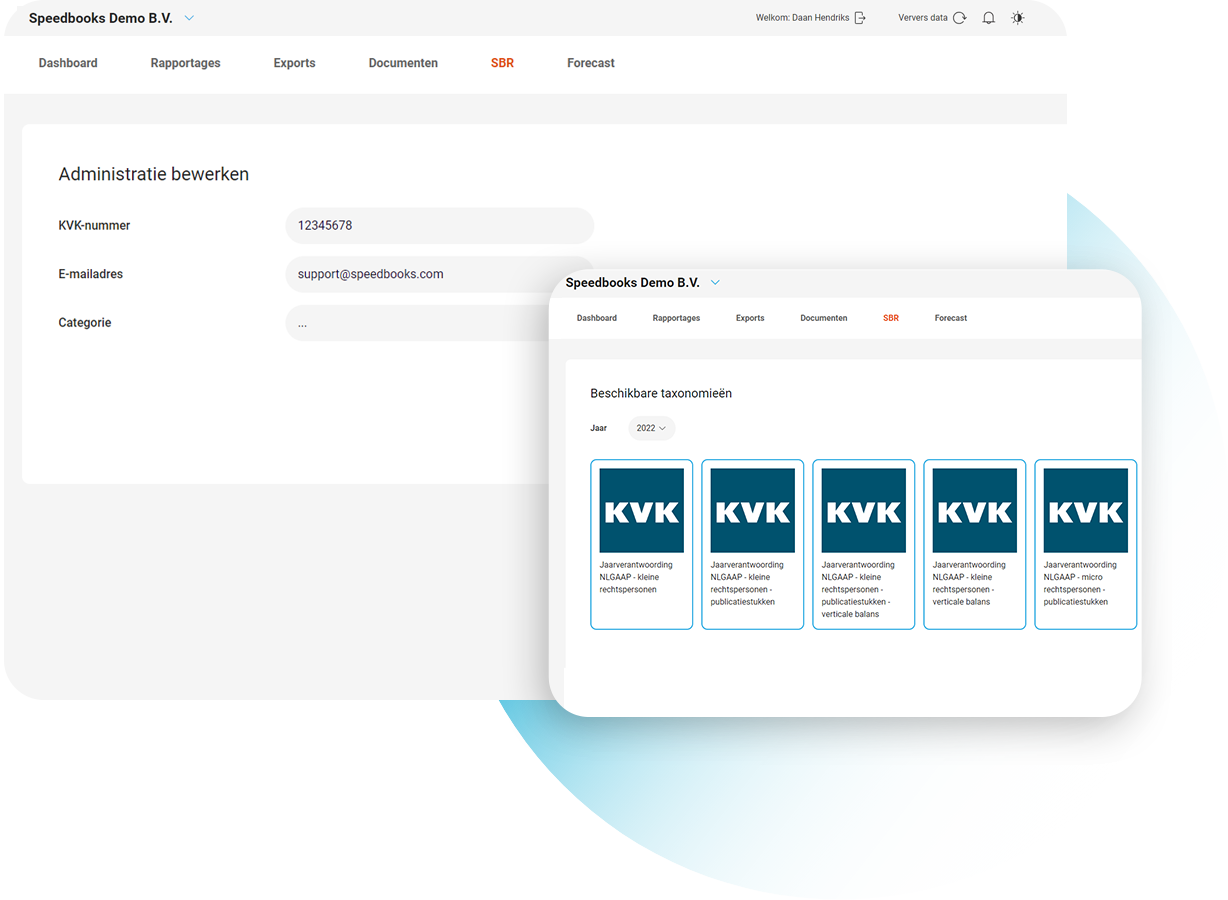The image size is (1228, 900).
Task: Click 'Speedbooks Demo B.V.' name in back window
Action: coord(101,18)
